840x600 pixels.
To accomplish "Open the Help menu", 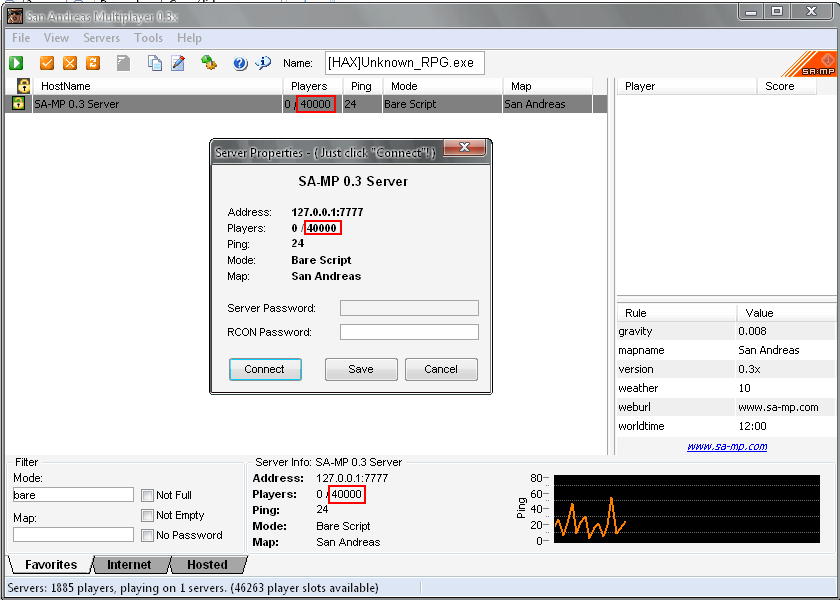I will click(189, 38).
